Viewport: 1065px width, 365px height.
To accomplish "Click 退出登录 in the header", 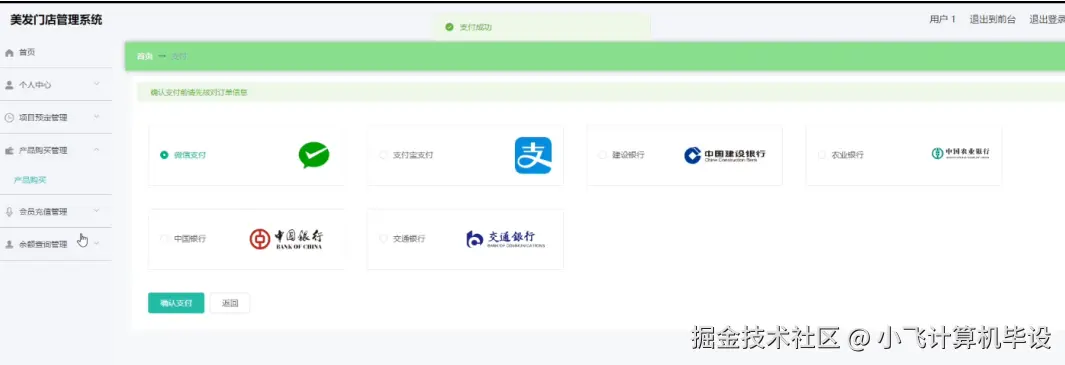I will coord(1047,20).
